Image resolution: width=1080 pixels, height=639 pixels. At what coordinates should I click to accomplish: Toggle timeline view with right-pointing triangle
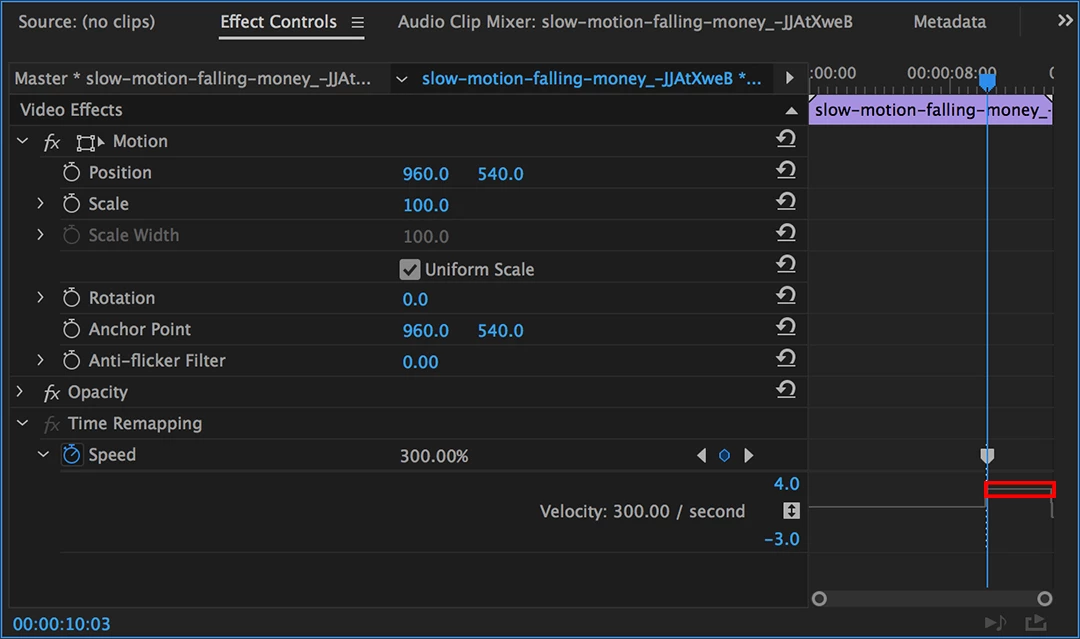click(790, 78)
